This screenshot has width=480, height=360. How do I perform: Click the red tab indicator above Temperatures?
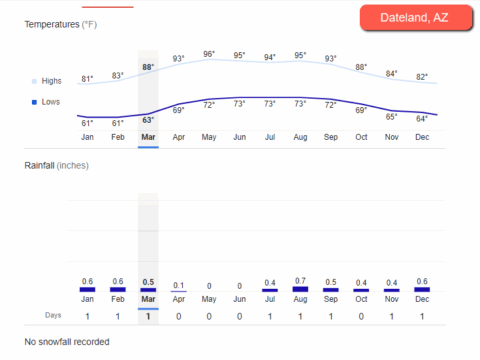pos(108,7)
